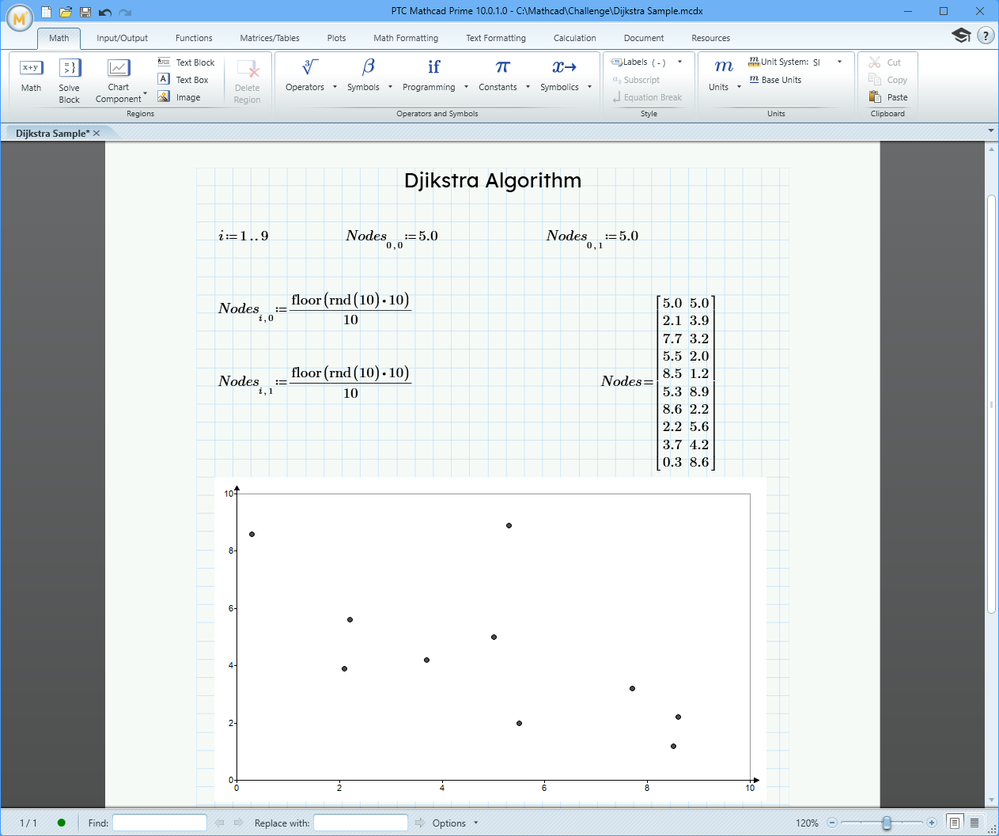Click the Base Units button
The height and width of the screenshot is (836, 999).
pos(775,80)
